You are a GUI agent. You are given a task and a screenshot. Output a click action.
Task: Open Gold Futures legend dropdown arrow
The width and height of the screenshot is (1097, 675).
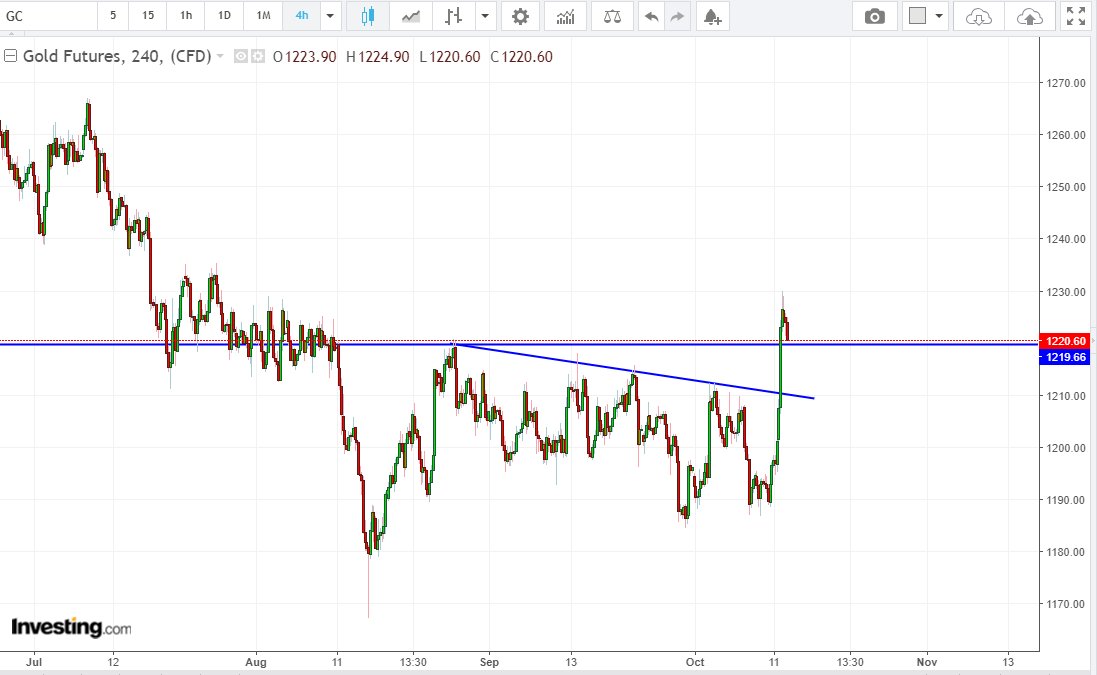coord(220,56)
